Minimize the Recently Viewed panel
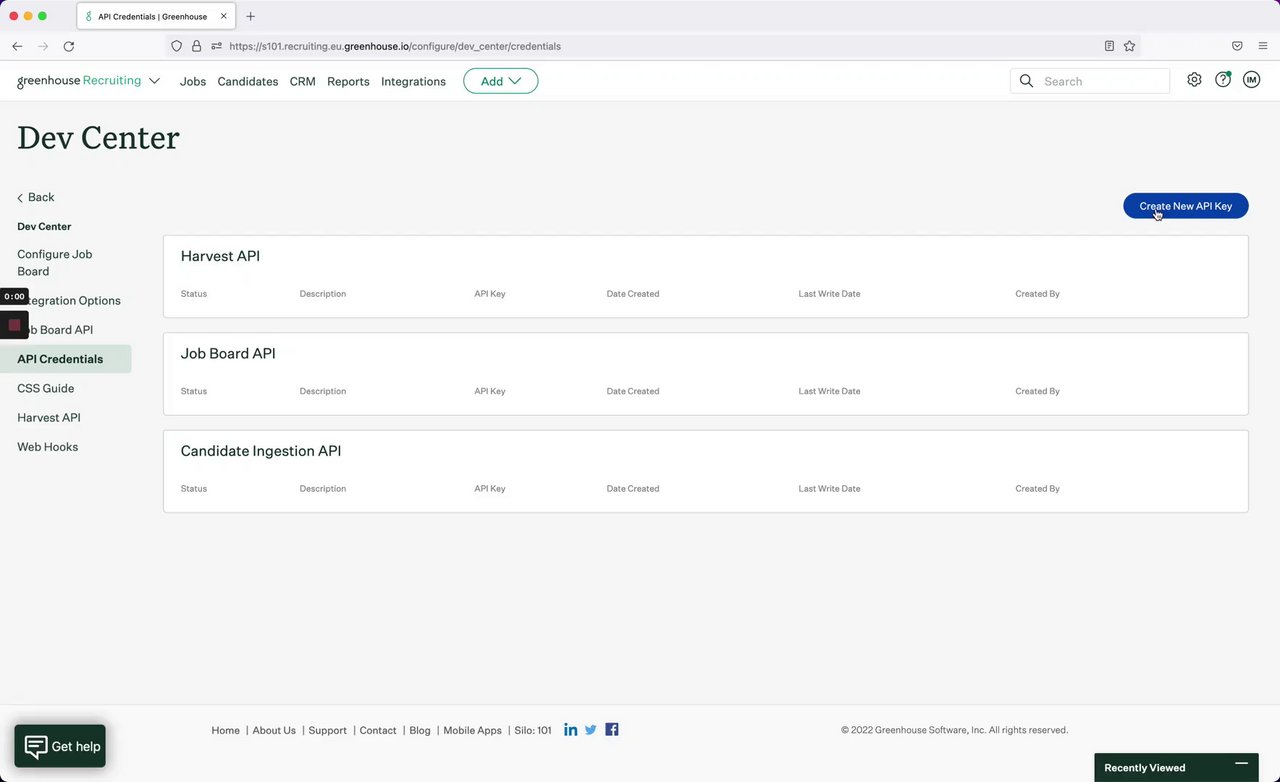The image size is (1280, 782). pyautogui.click(x=1241, y=765)
